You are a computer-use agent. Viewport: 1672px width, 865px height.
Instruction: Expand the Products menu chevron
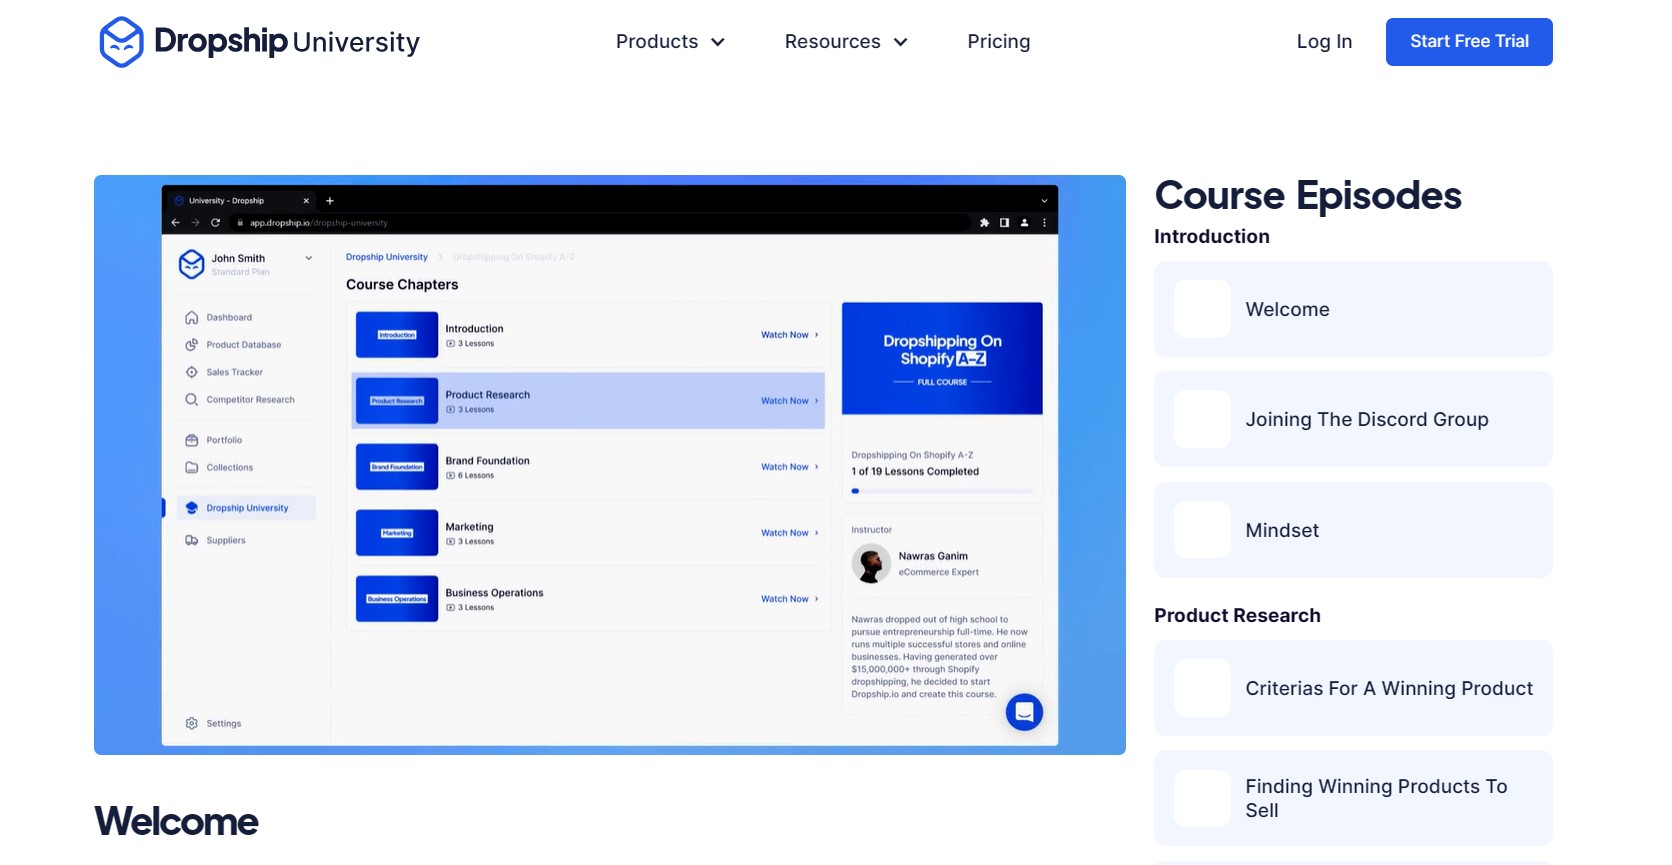coord(718,42)
